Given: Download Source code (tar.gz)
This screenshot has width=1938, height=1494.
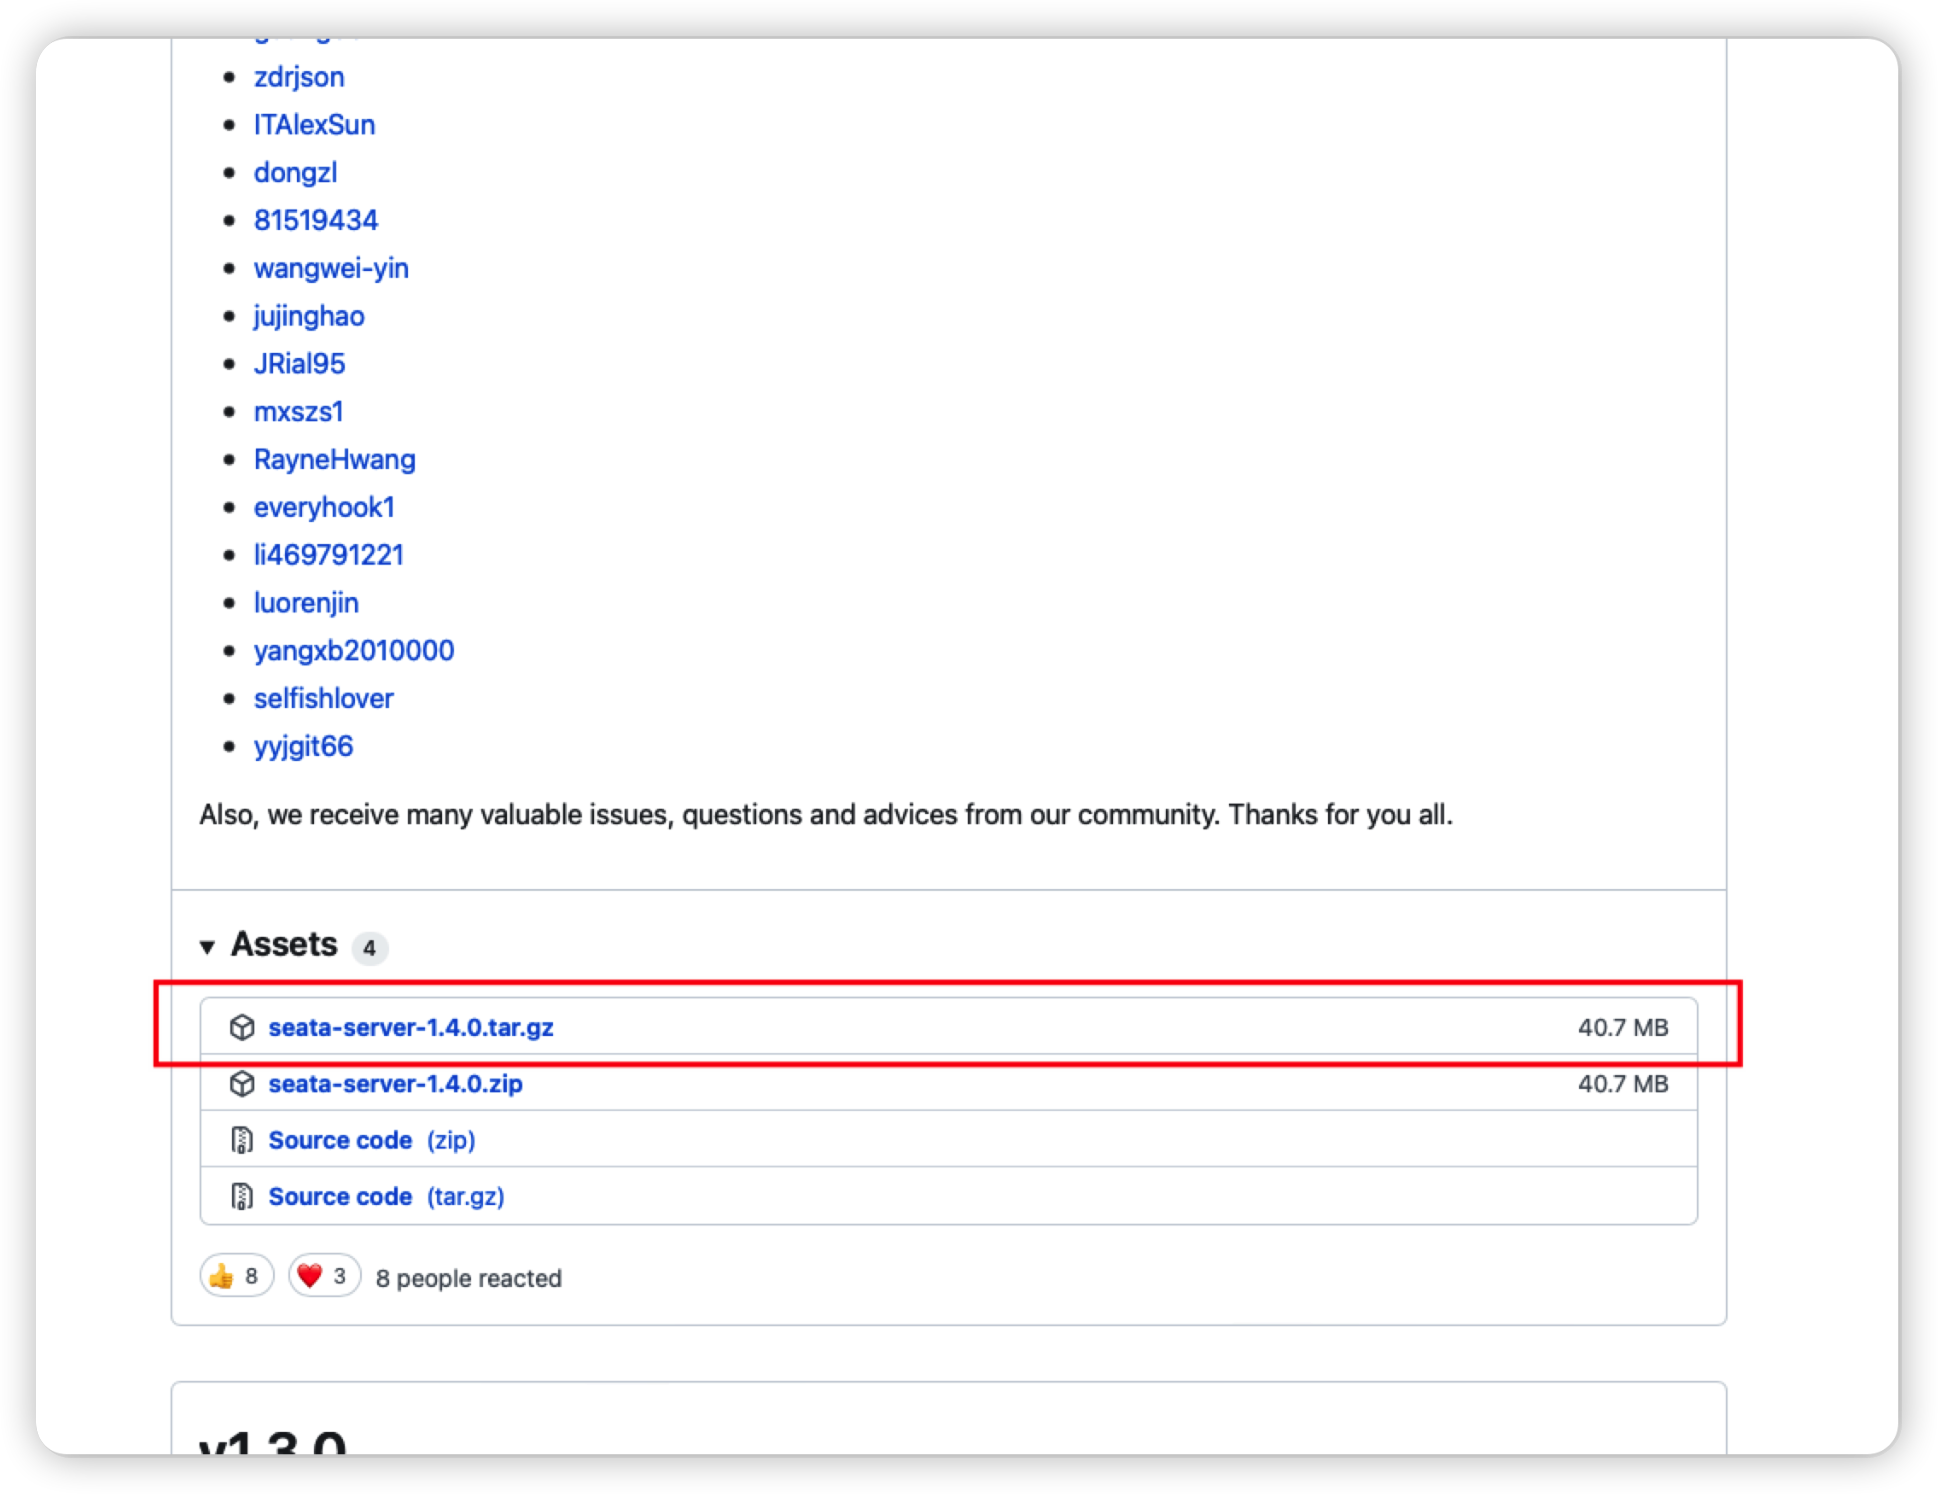Looking at the screenshot, I should [386, 1196].
